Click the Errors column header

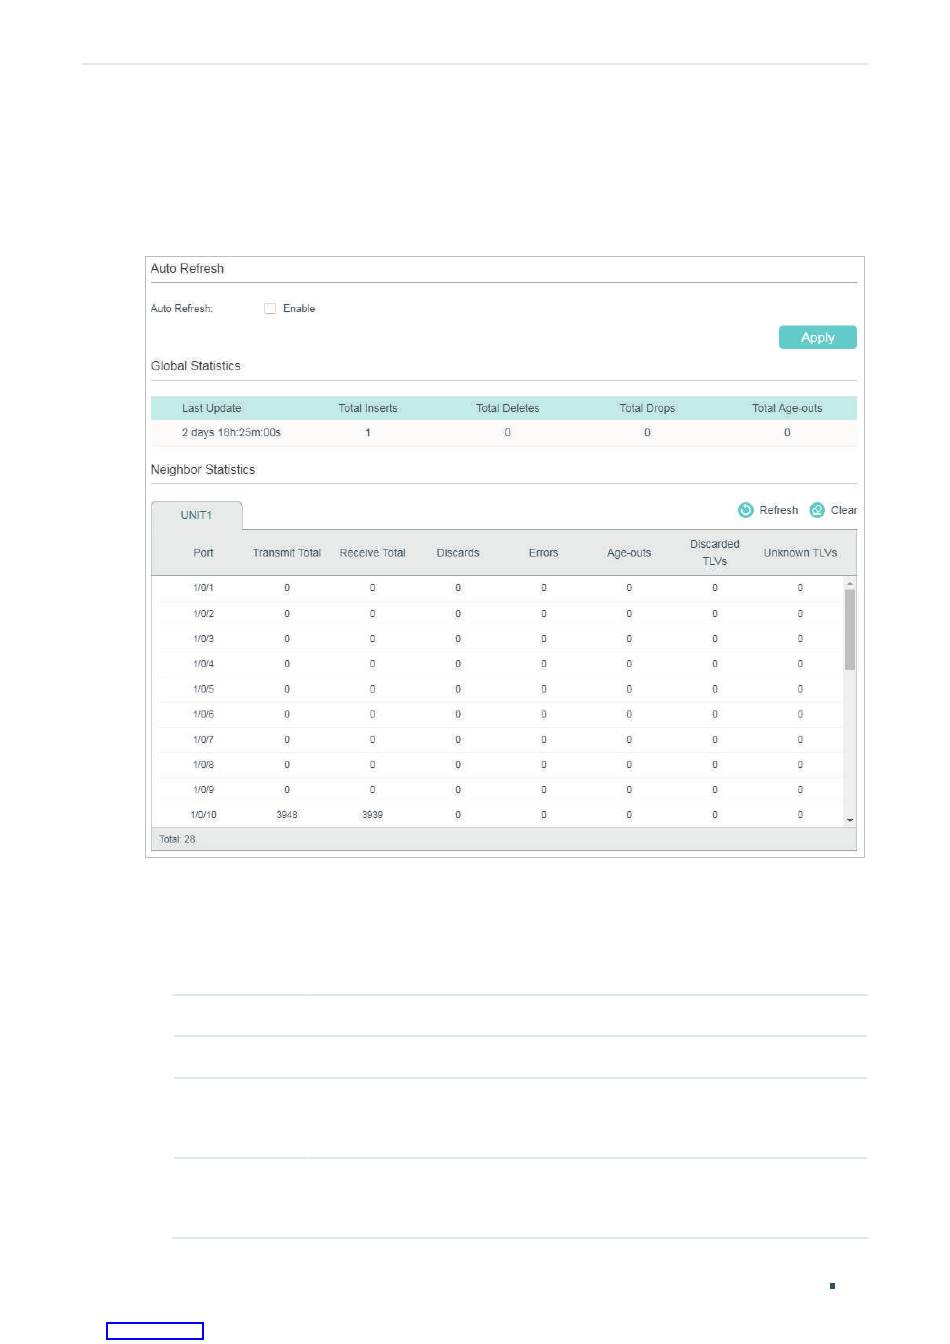544,553
